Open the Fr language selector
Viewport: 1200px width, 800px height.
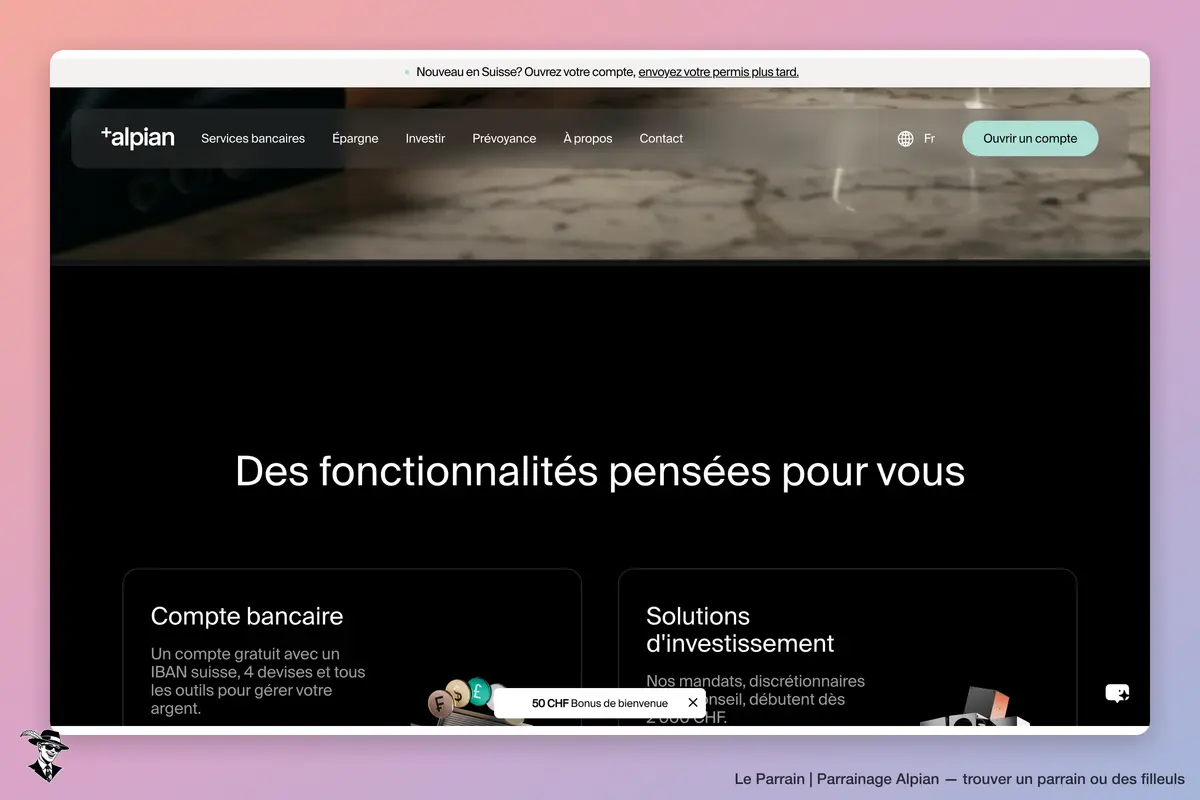pos(929,139)
